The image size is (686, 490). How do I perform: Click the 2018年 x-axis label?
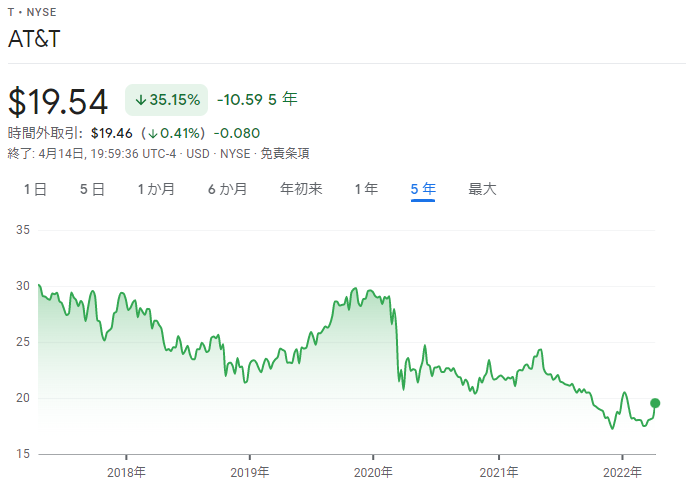[126, 472]
